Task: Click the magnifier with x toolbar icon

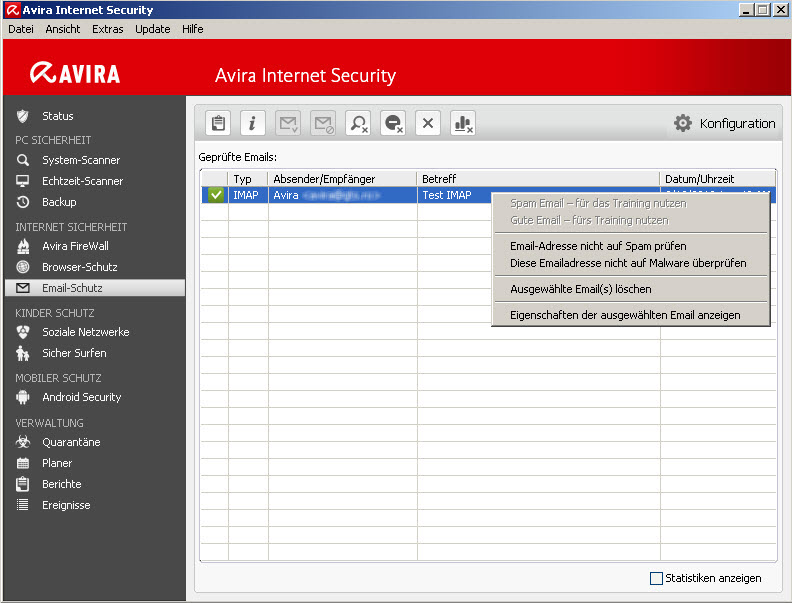Action: (x=358, y=123)
